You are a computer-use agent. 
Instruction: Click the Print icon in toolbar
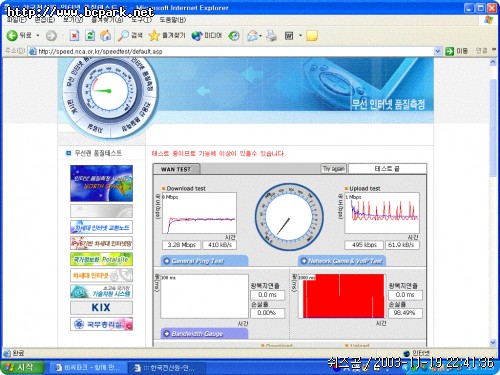pyautogui.click(x=271, y=36)
